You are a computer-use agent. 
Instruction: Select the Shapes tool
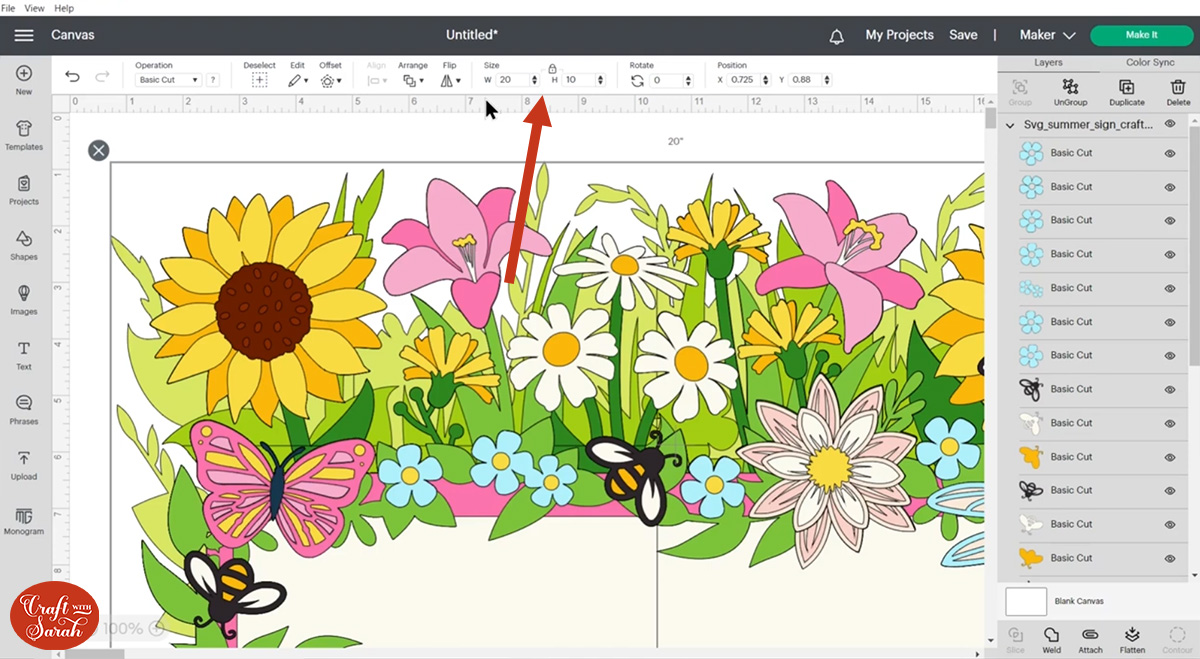pos(24,244)
